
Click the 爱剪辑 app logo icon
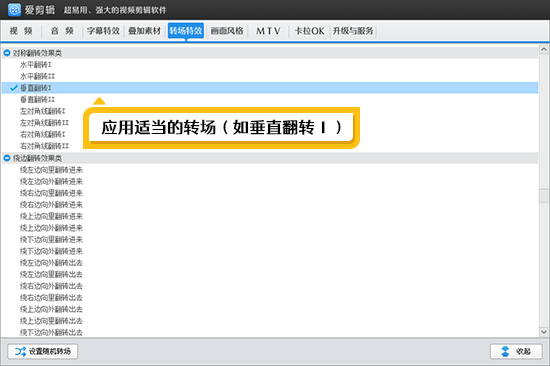click(x=14, y=9)
